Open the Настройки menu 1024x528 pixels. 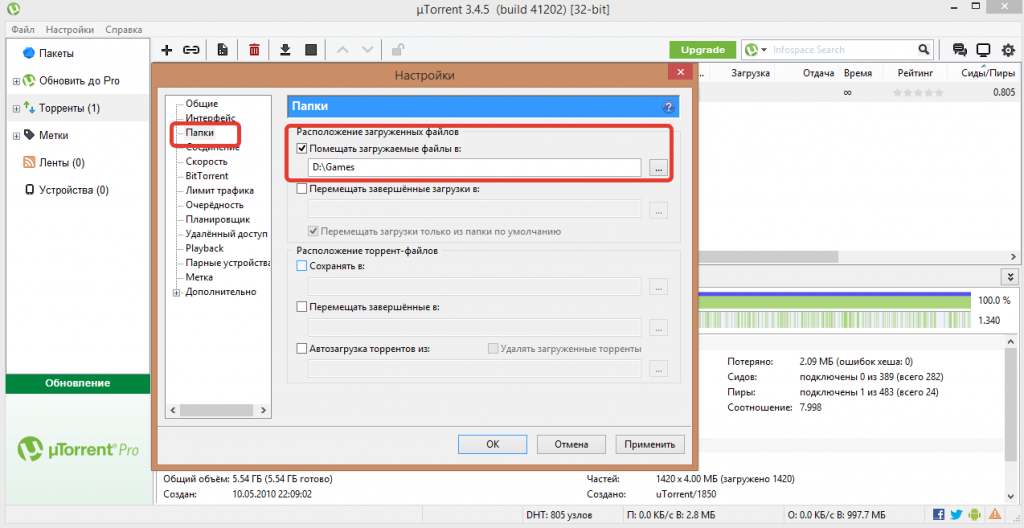[x=70, y=29]
